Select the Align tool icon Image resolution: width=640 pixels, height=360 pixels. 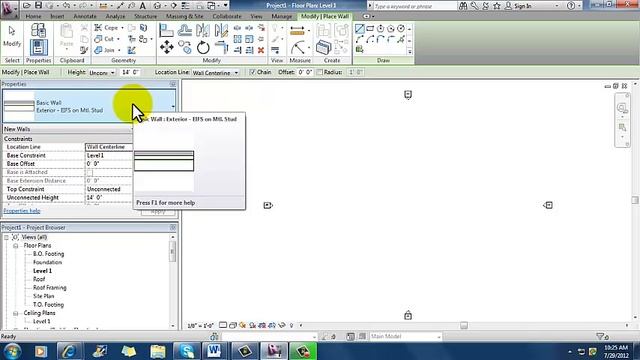(166, 31)
